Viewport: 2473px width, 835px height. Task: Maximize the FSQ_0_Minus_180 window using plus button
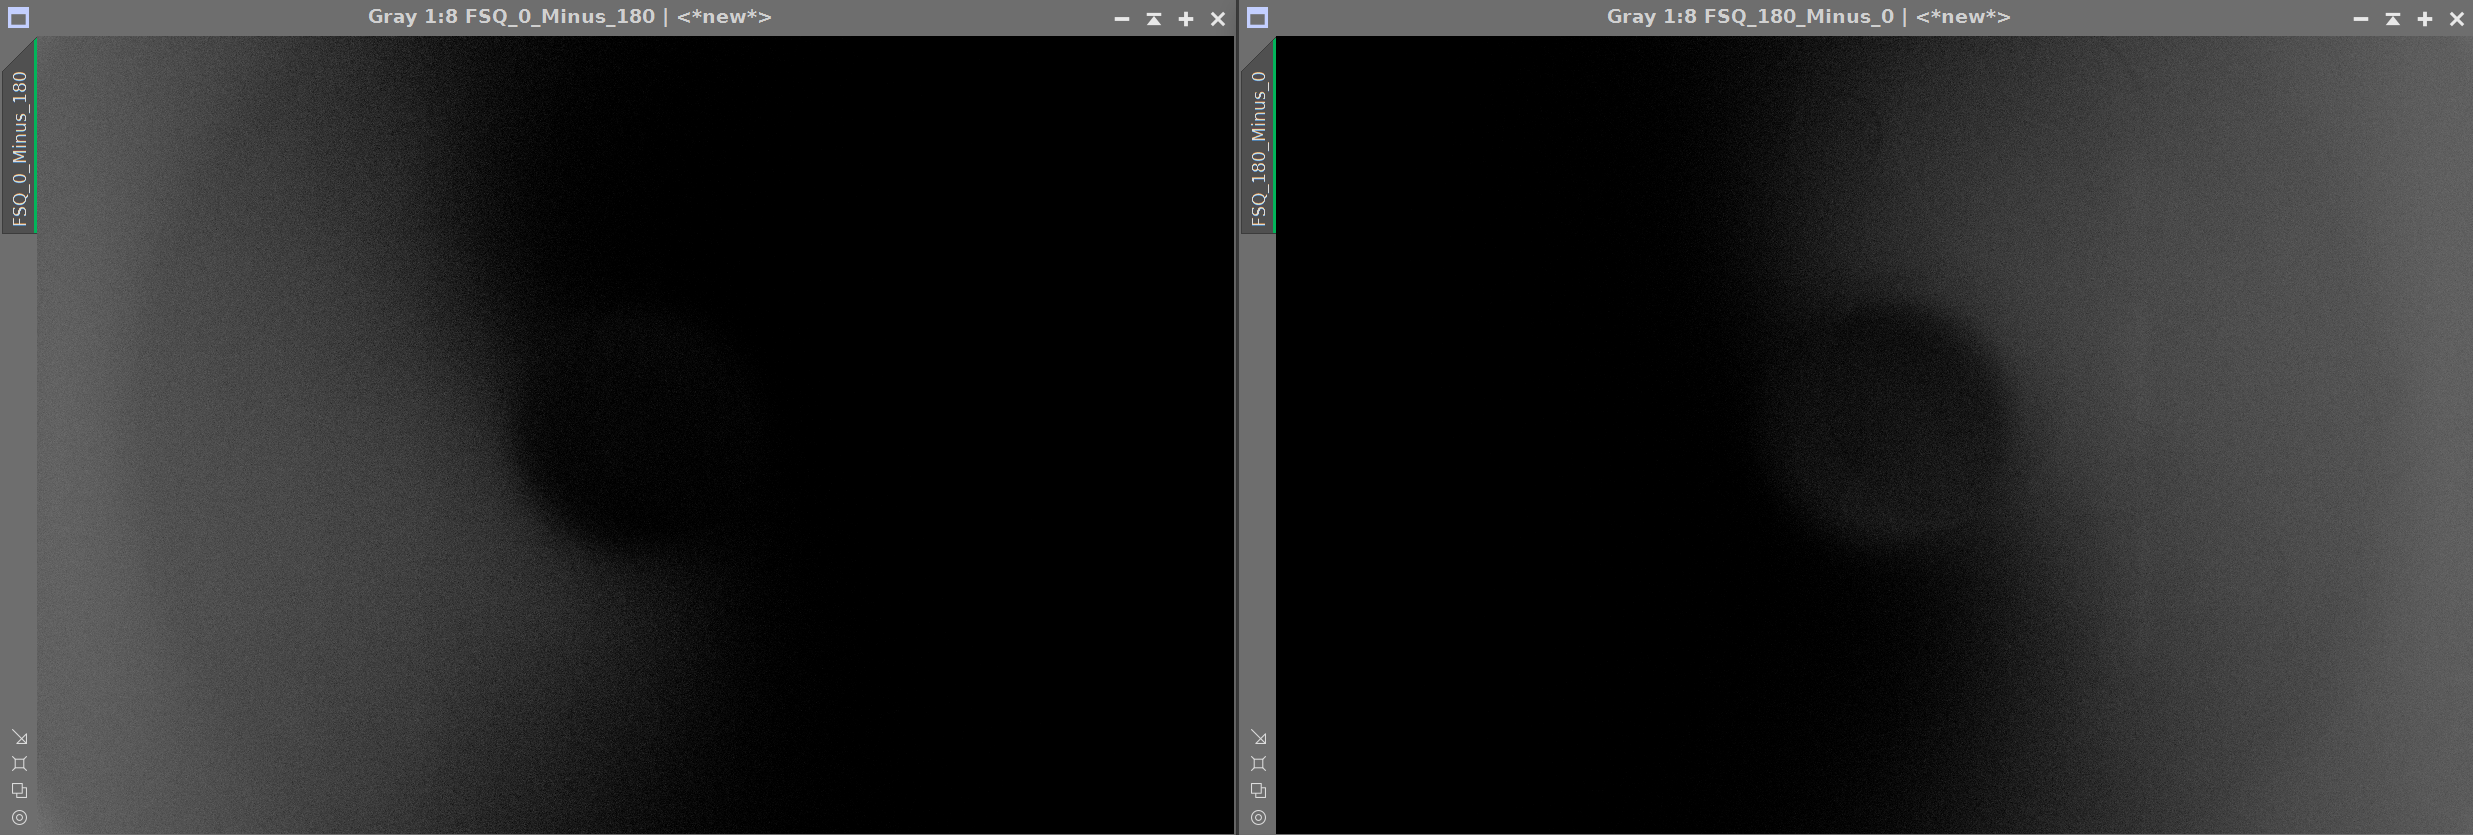pyautogui.click(x=1186, y=19)
